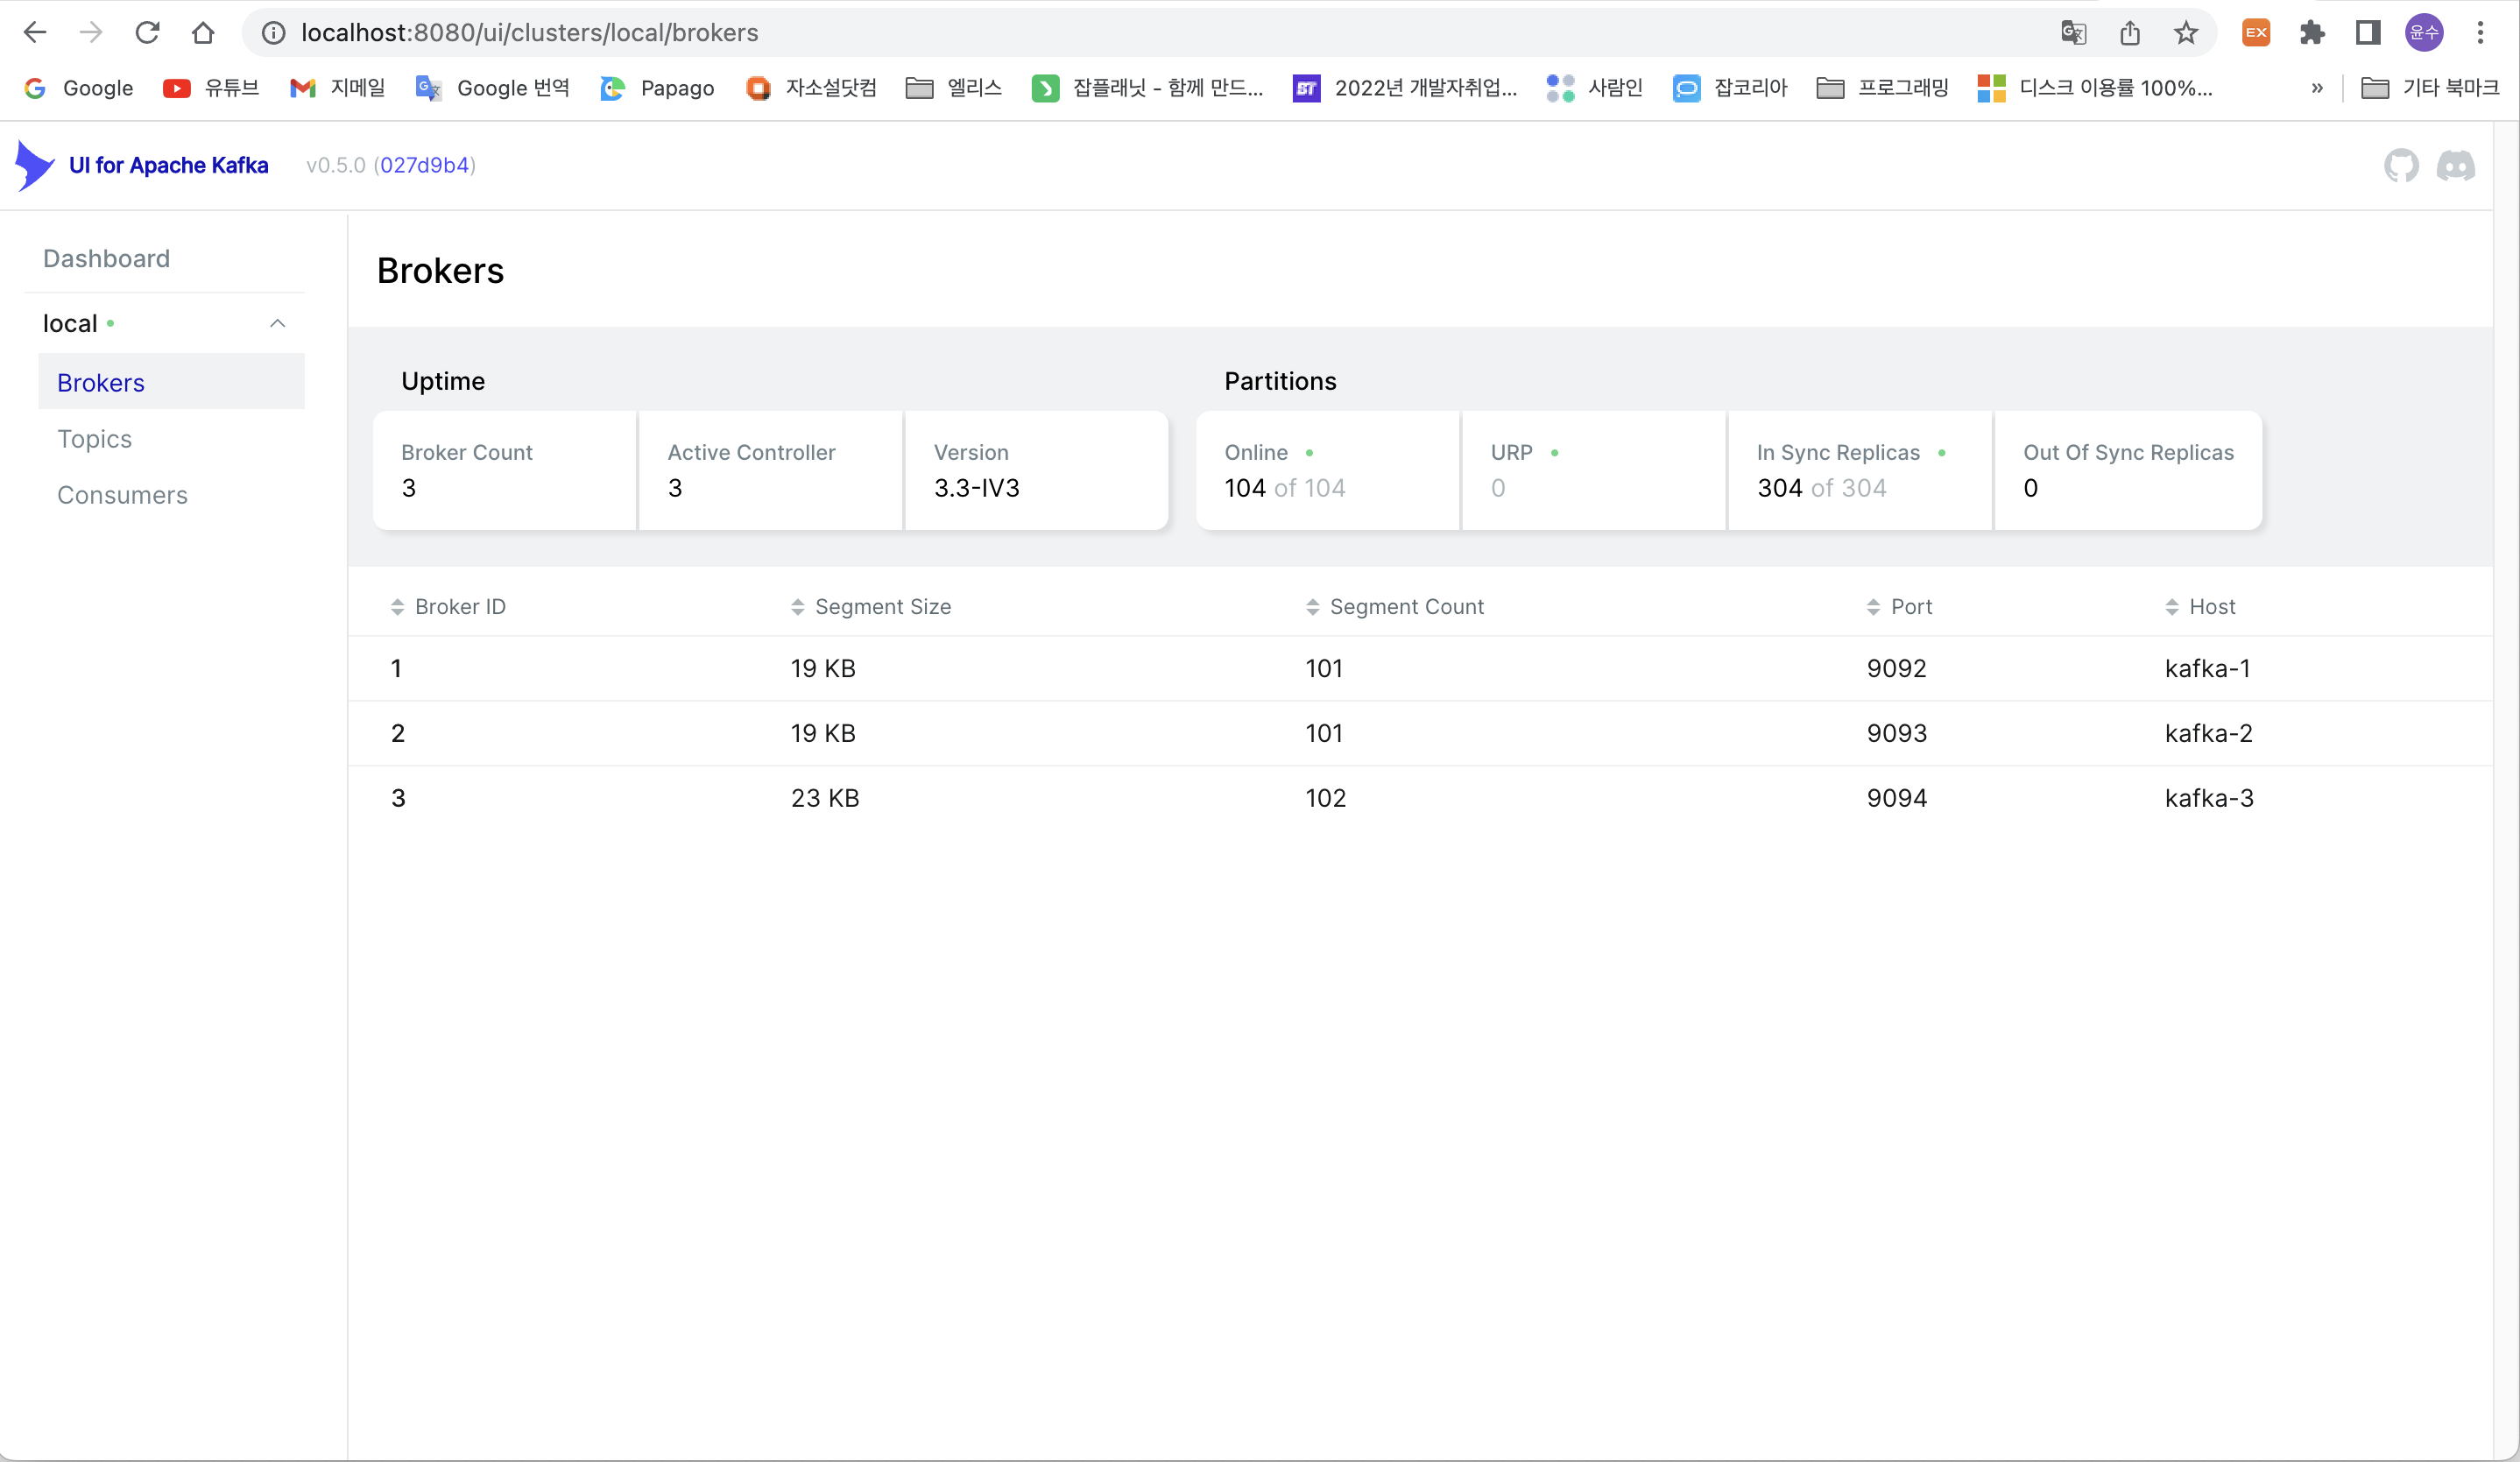Open Topics in the sidebar

click(x=94, y=439)
